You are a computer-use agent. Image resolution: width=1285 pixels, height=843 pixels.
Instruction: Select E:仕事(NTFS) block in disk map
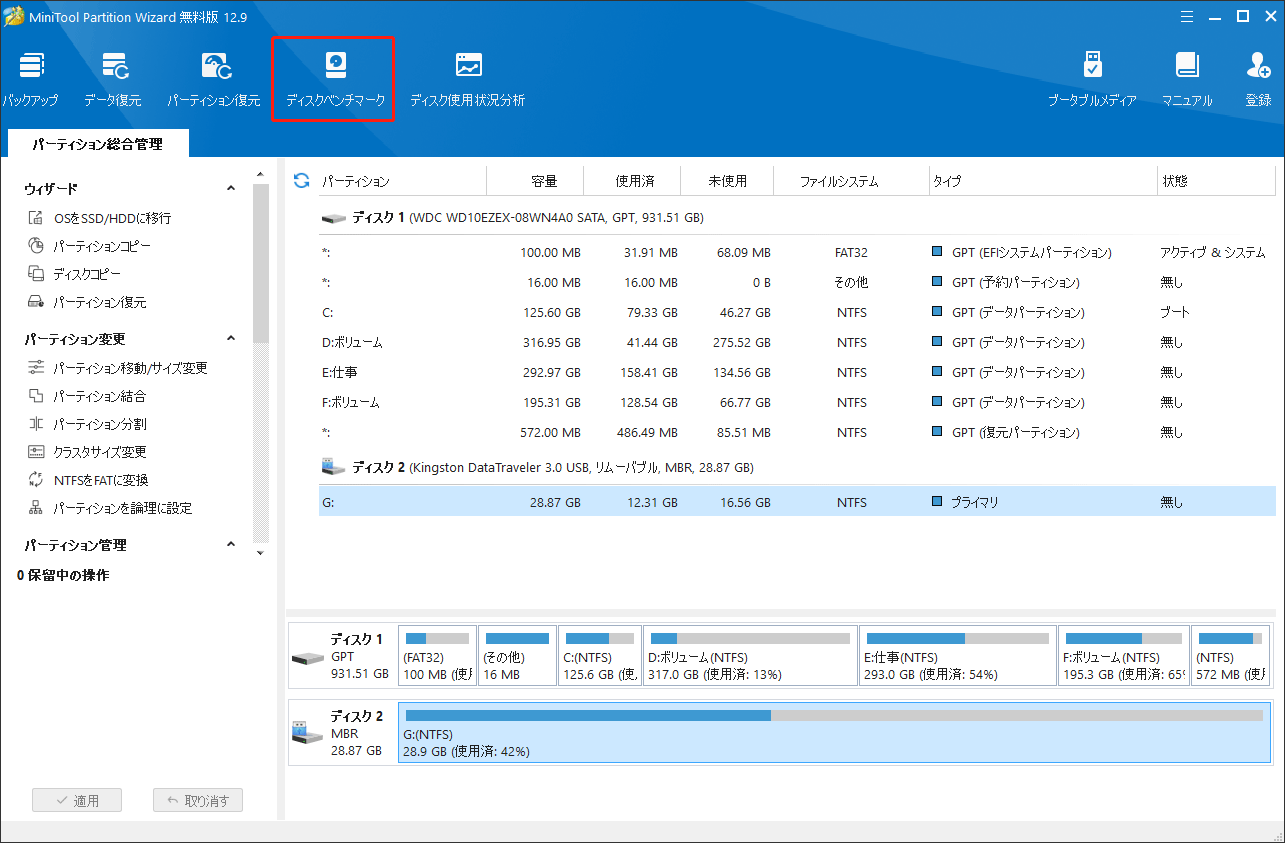957,656
